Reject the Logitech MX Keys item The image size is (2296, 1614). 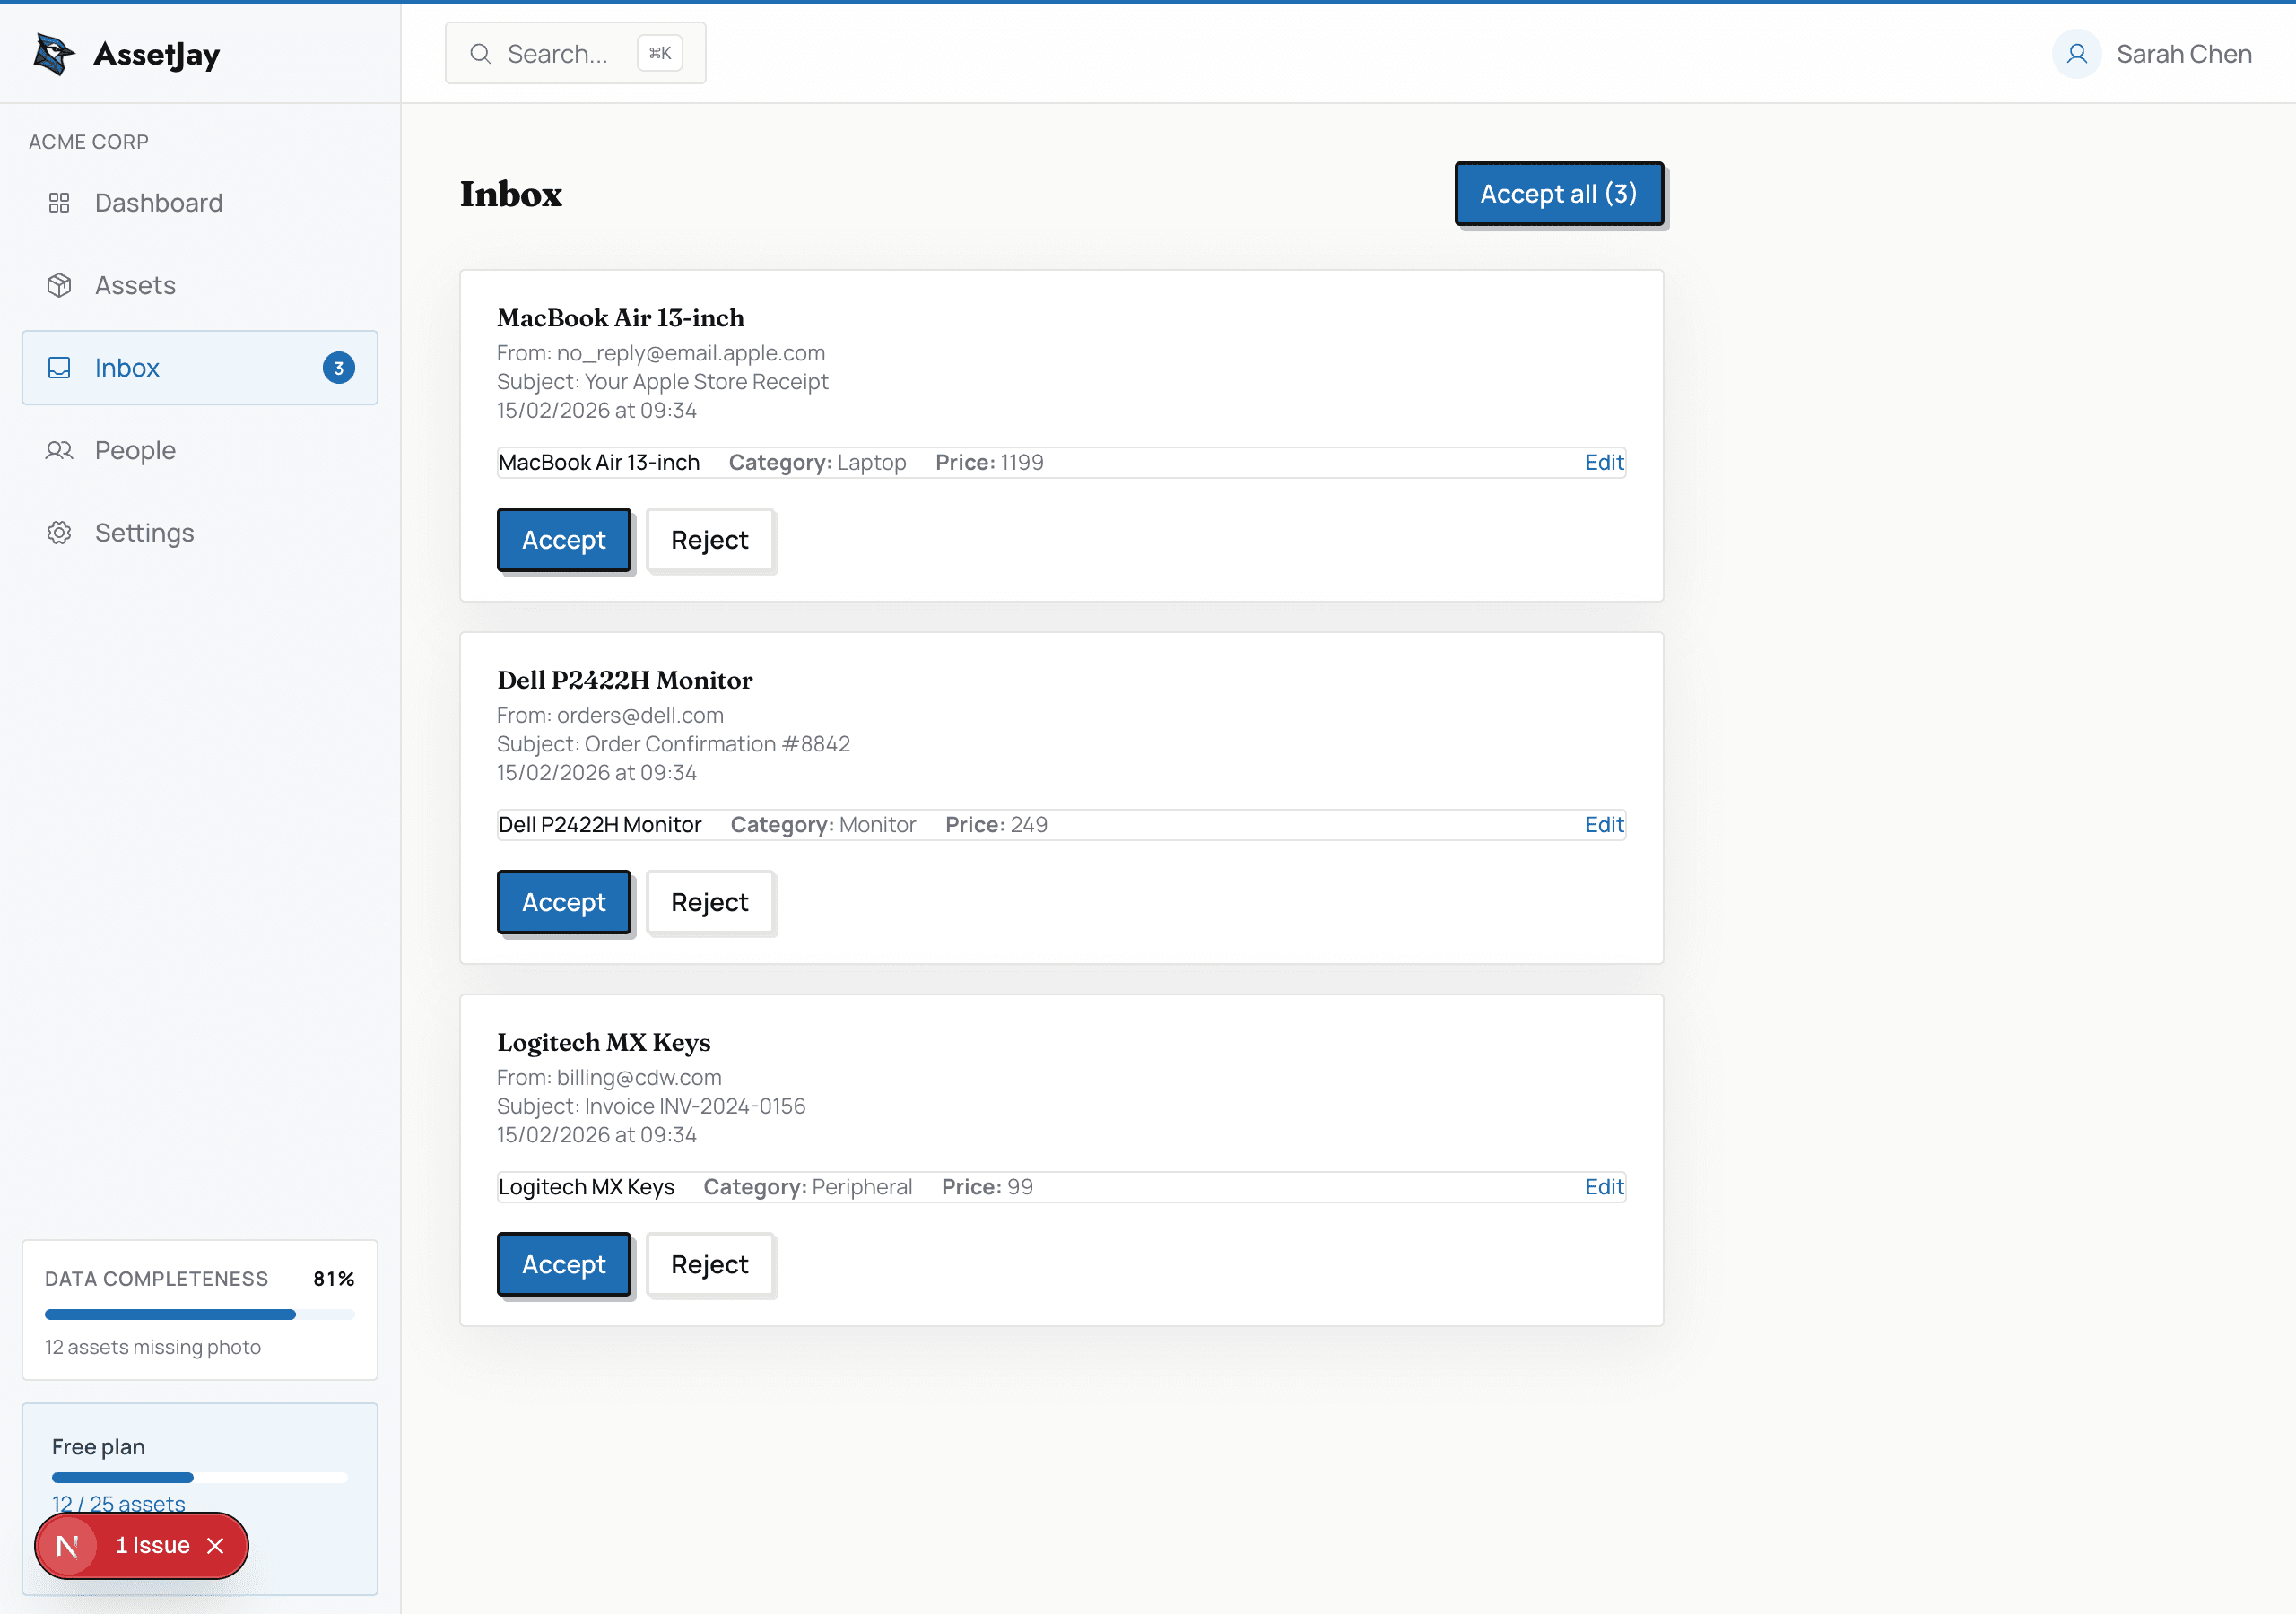710,1264
